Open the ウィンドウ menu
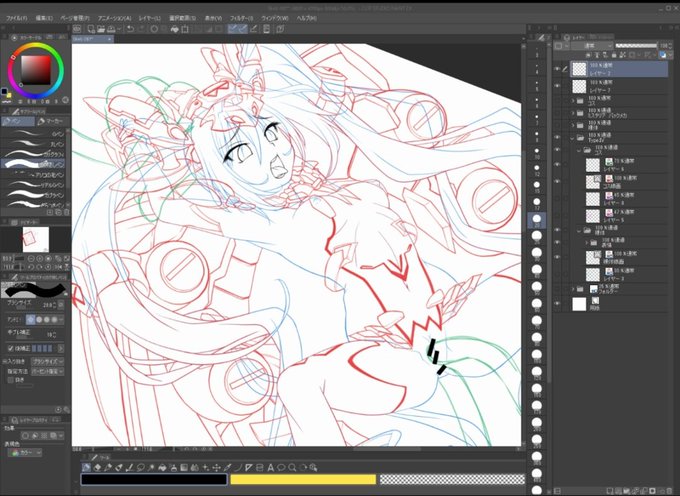The width and height of the screenshot is (680, 496). (x=275, y=18)
